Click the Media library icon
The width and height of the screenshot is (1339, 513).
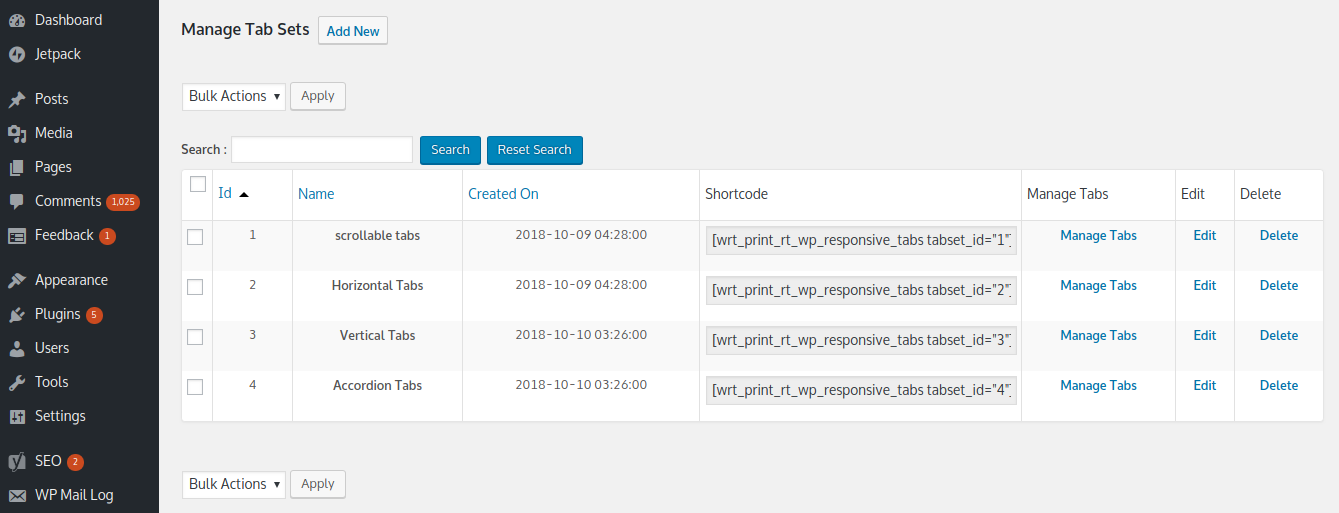(17, 133)
